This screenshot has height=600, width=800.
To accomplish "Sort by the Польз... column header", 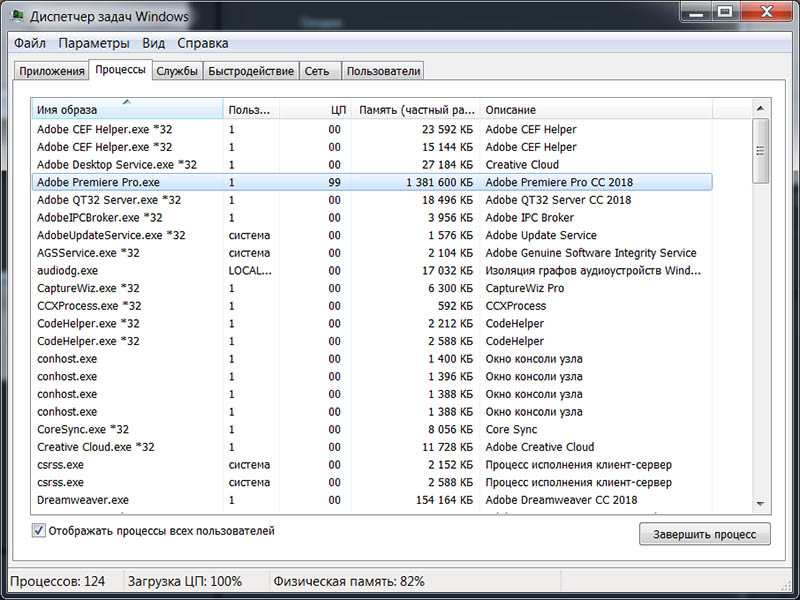I will coord(251,109).
